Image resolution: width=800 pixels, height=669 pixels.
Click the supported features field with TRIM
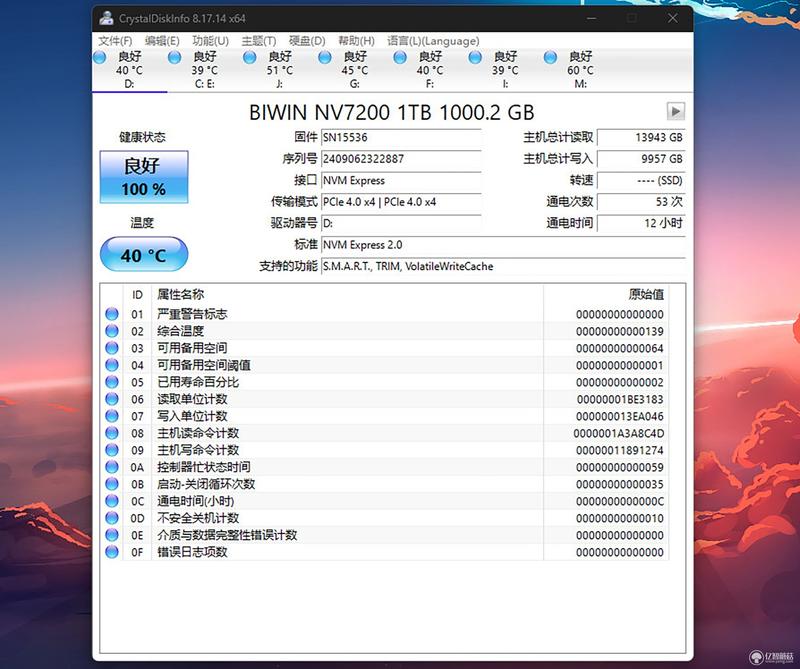pos(503,266)
